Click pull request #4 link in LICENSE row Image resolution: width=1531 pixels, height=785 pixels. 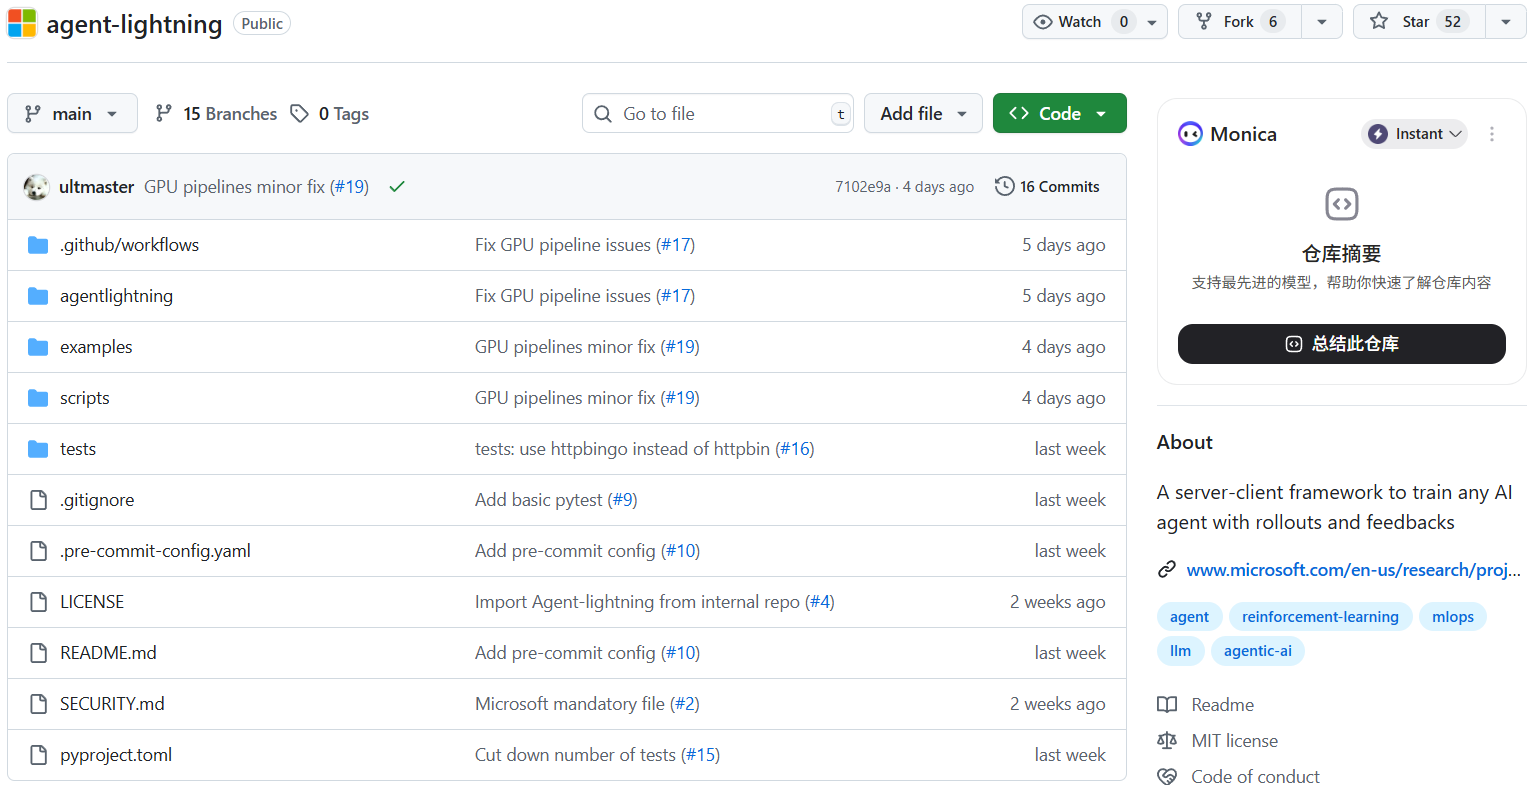click(x=820, y=602)
